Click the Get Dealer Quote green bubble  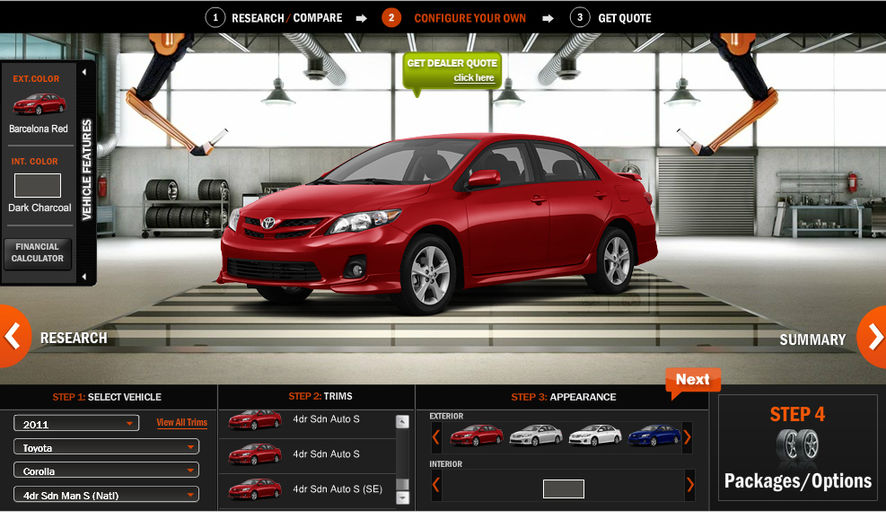coord(451,71)
